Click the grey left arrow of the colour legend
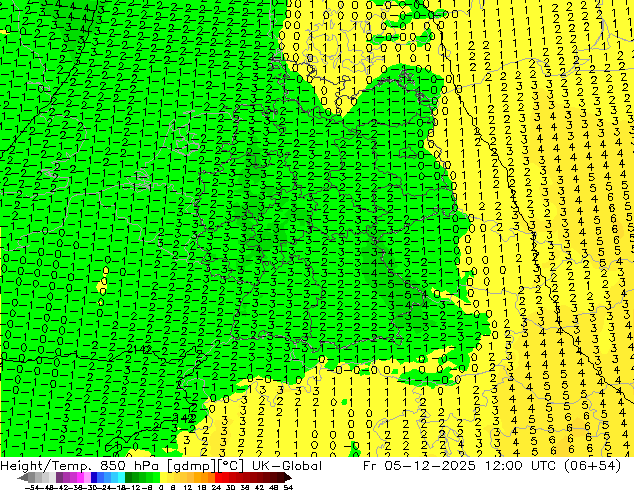Viewport: 634px width, 490px height. [x=22, y=478]
